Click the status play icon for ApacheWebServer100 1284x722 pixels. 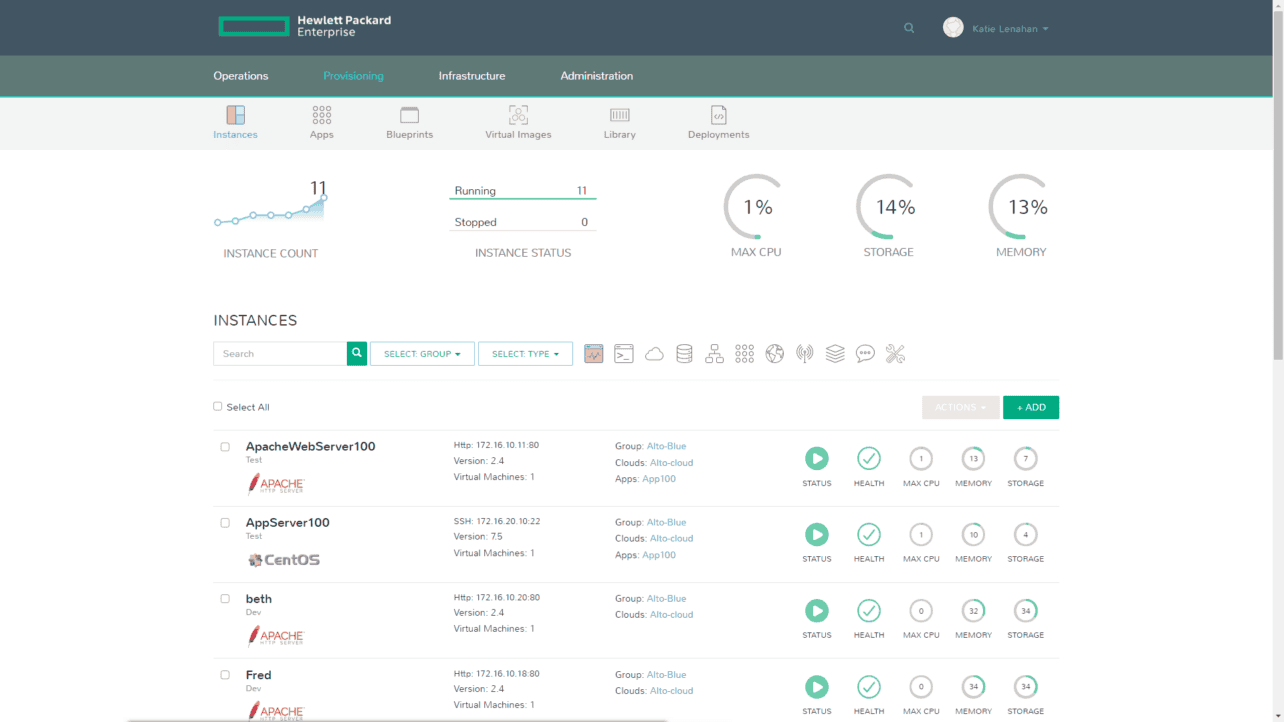tap(817, 458)
